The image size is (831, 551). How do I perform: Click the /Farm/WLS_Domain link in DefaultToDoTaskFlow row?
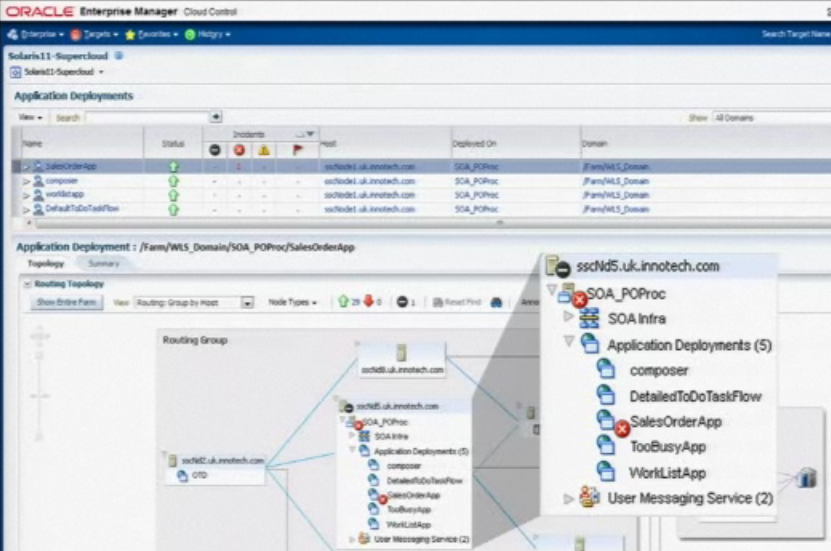pyautogui.click(x=616, y=209)
